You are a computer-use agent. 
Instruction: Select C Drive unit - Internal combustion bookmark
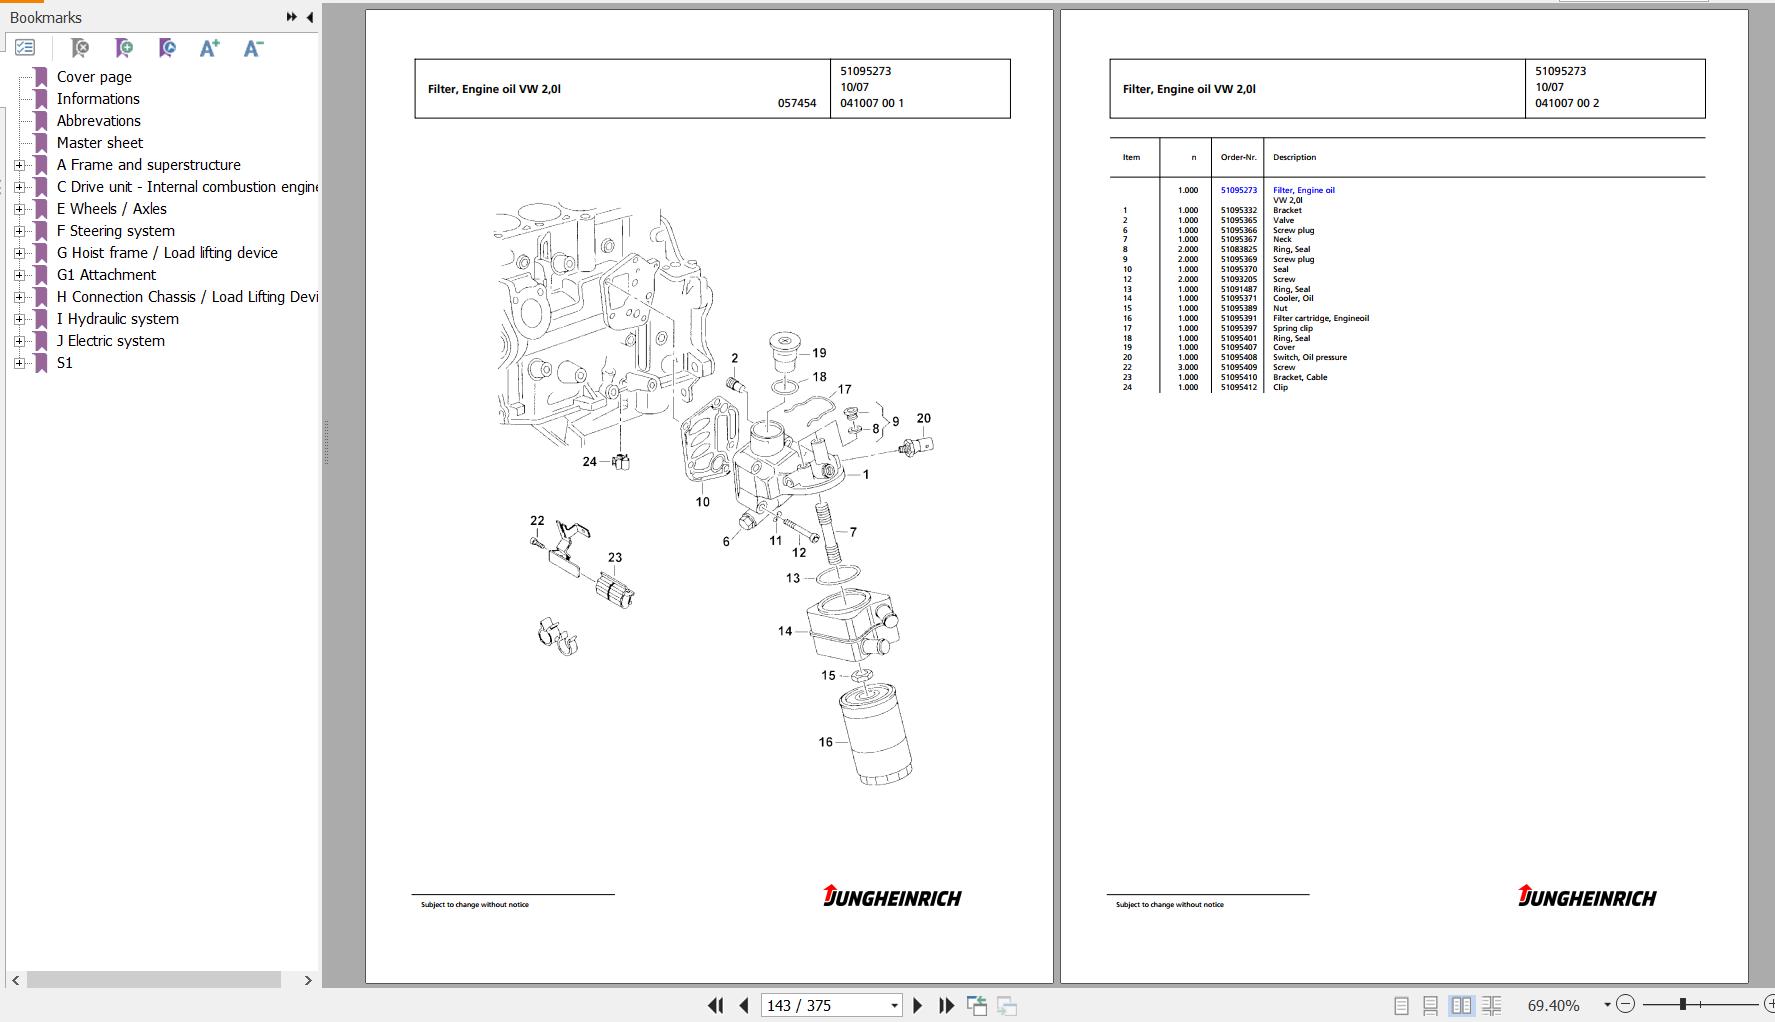187,187
